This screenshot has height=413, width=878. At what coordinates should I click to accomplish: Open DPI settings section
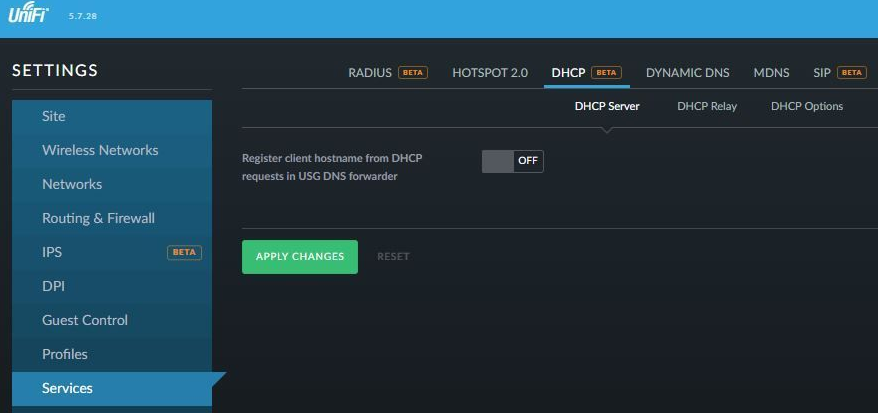click(x=112, y=287)
